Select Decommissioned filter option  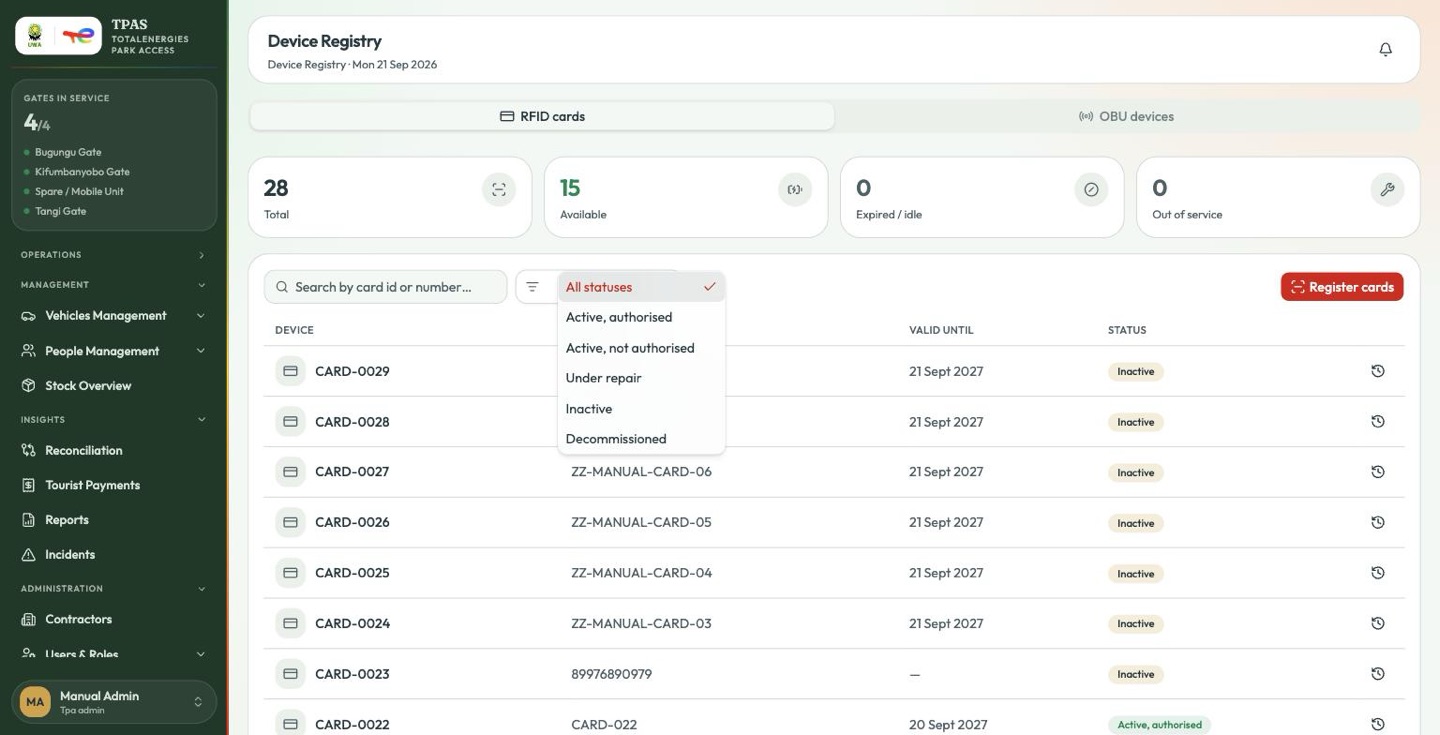[x=641, y=439]
